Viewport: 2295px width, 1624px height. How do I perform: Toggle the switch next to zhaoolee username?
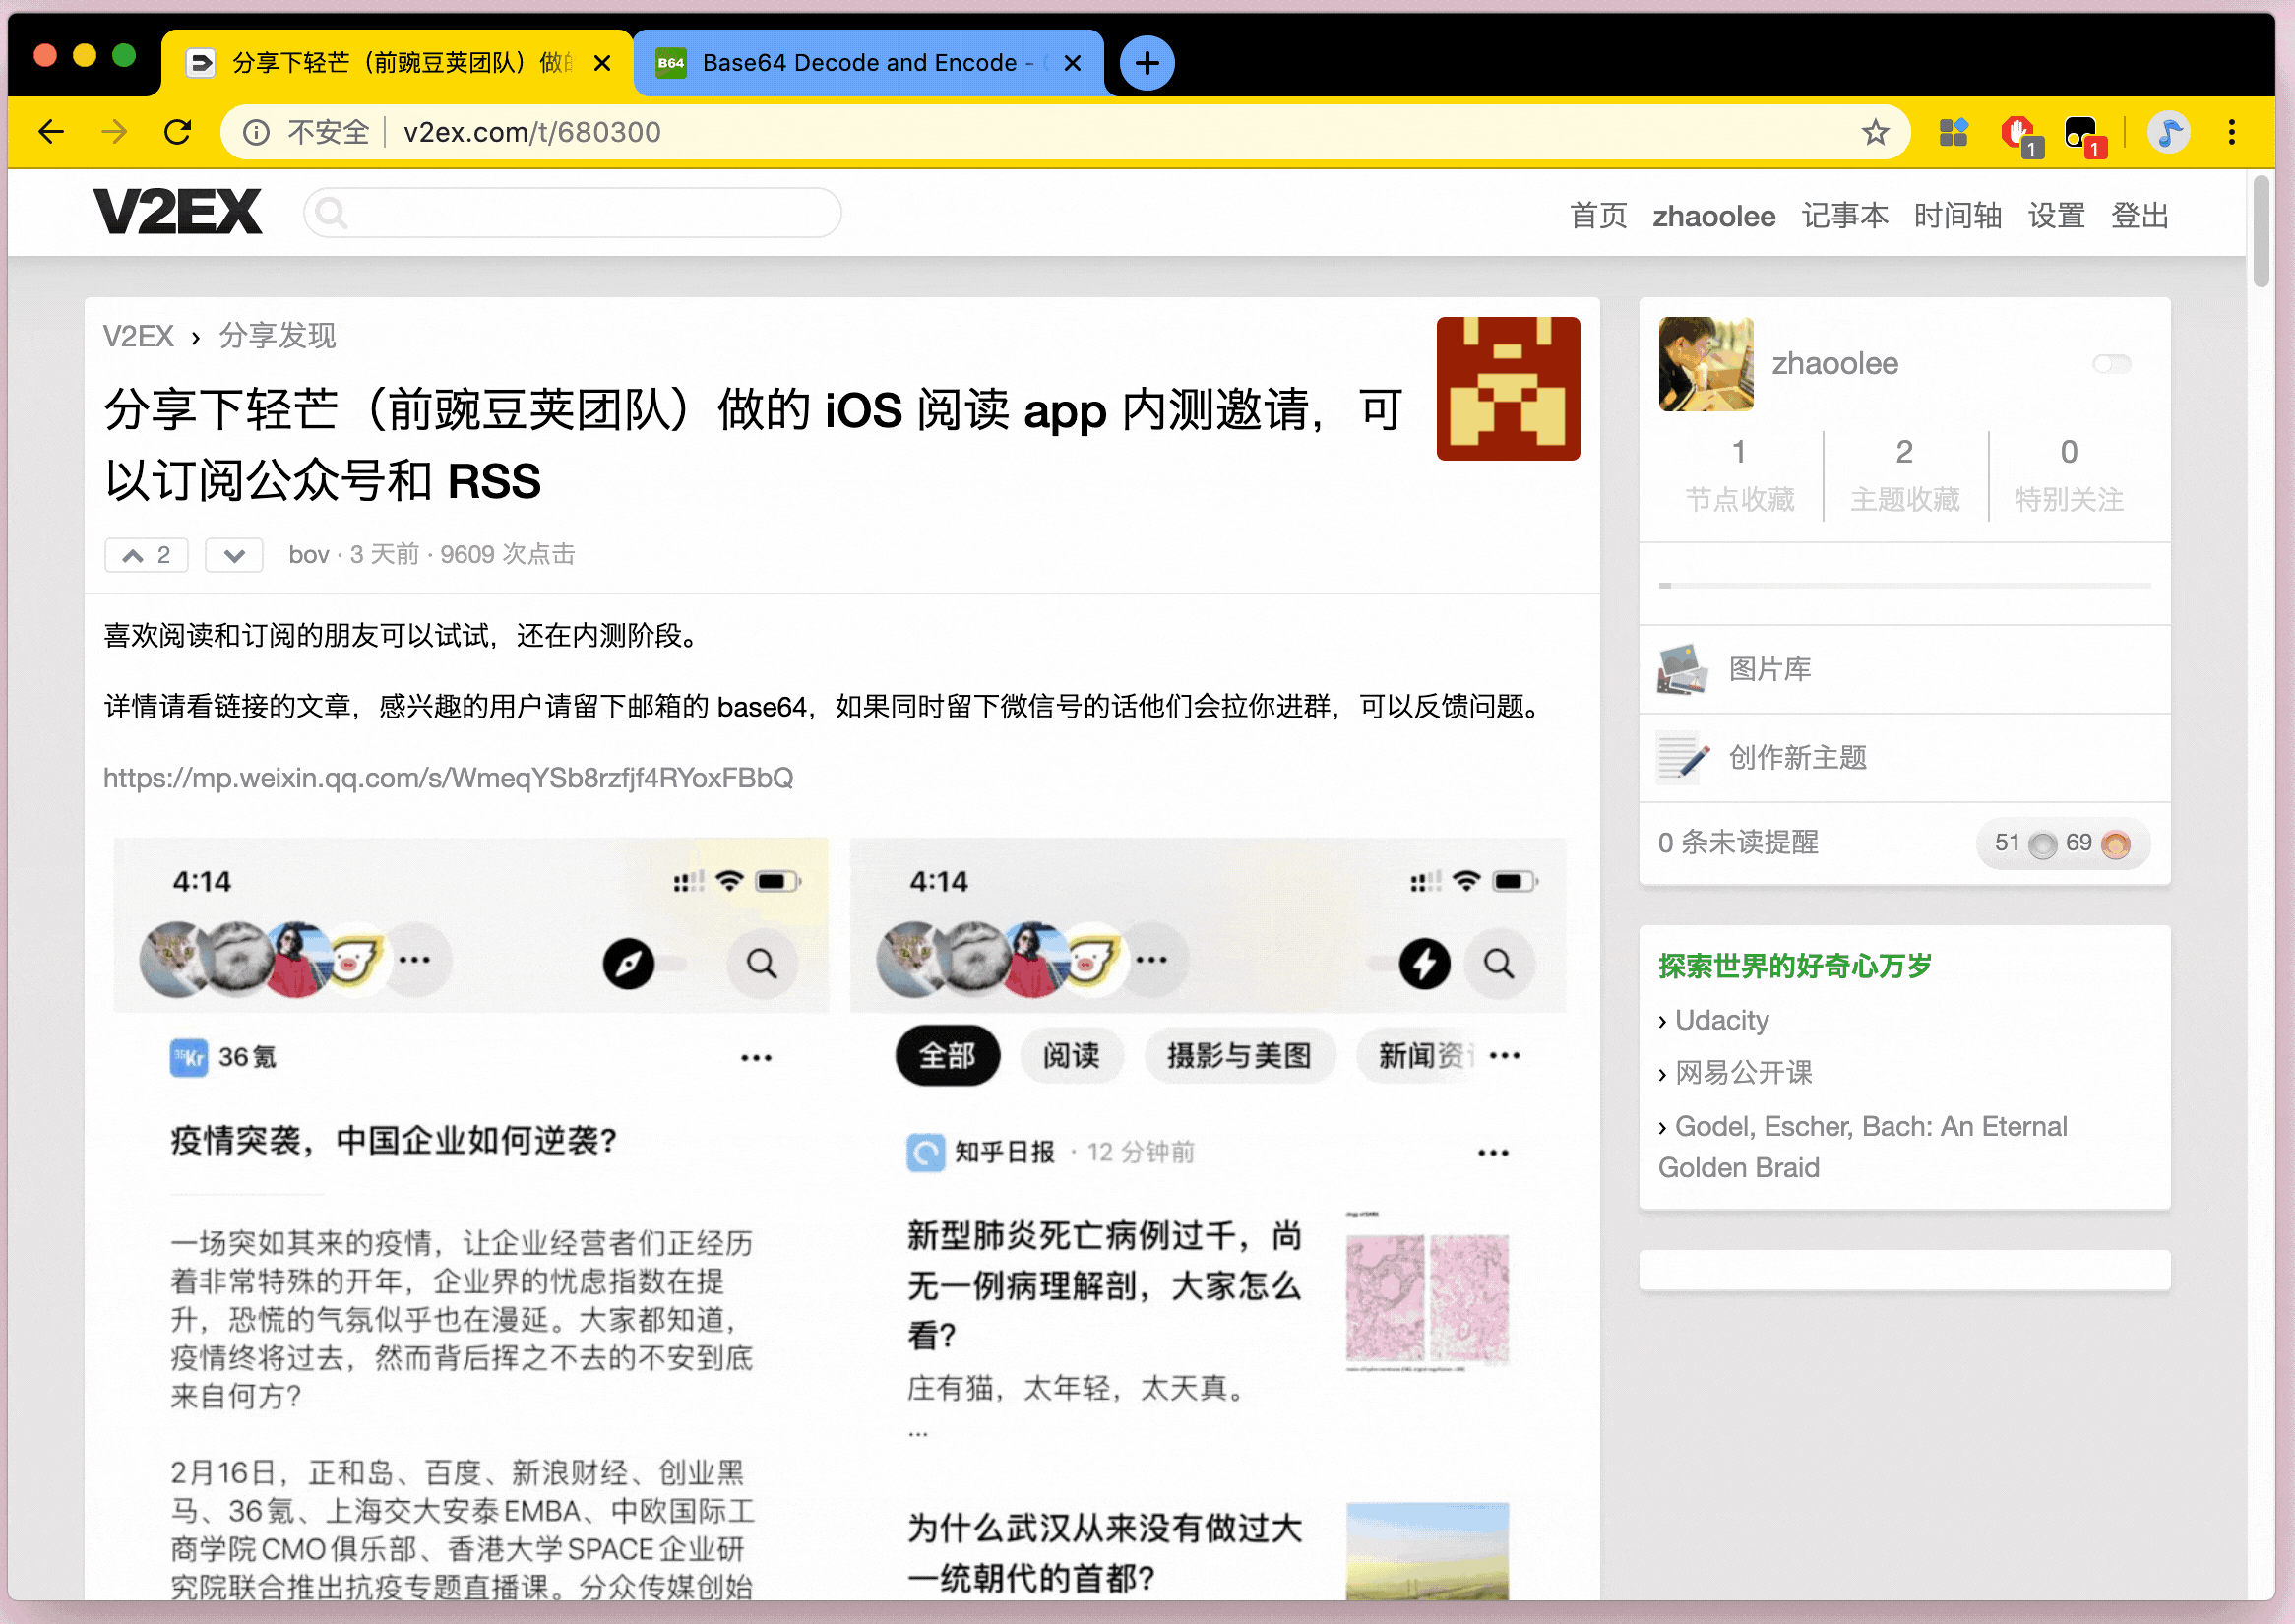point(2111,364)
